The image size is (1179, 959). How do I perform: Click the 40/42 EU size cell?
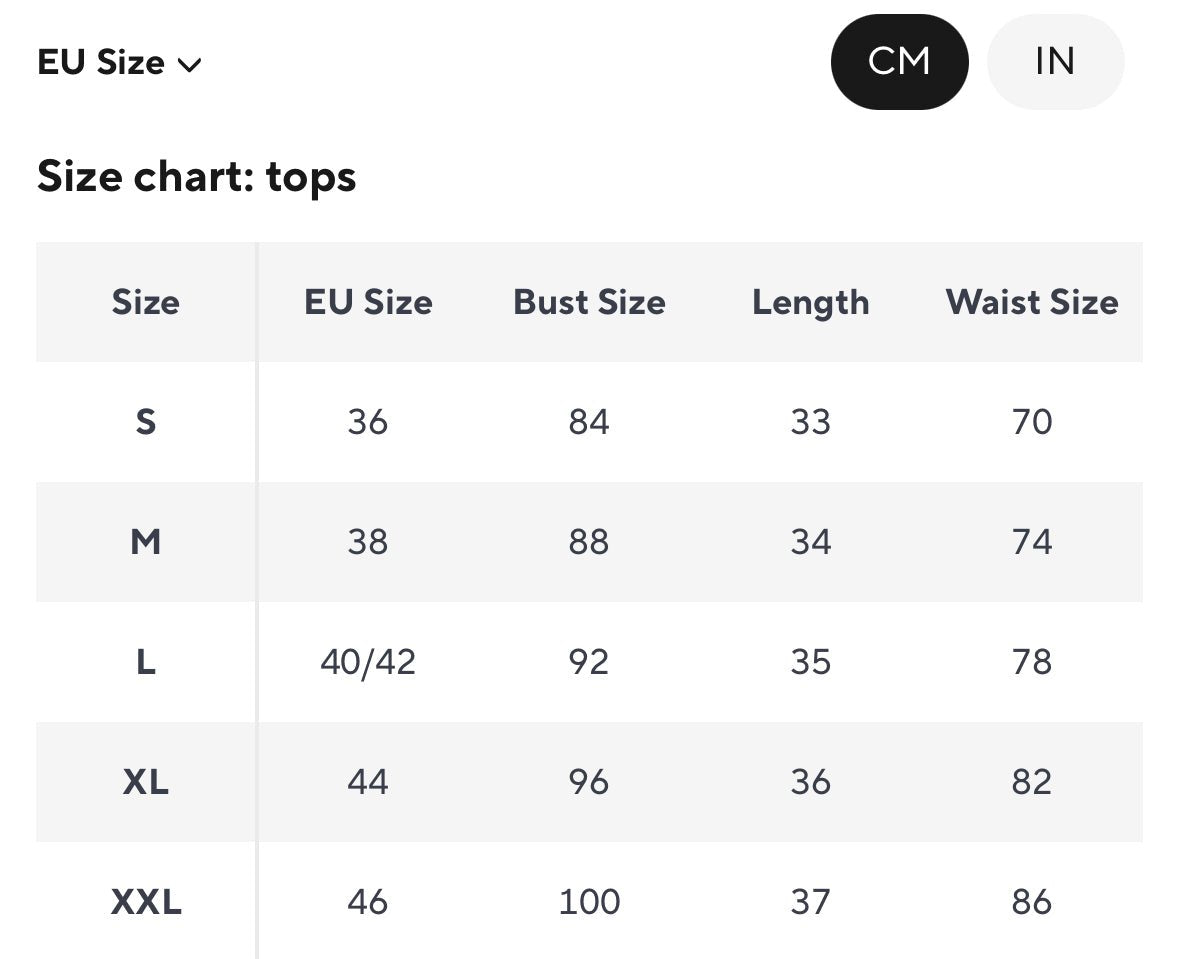[x=368, y=662]
